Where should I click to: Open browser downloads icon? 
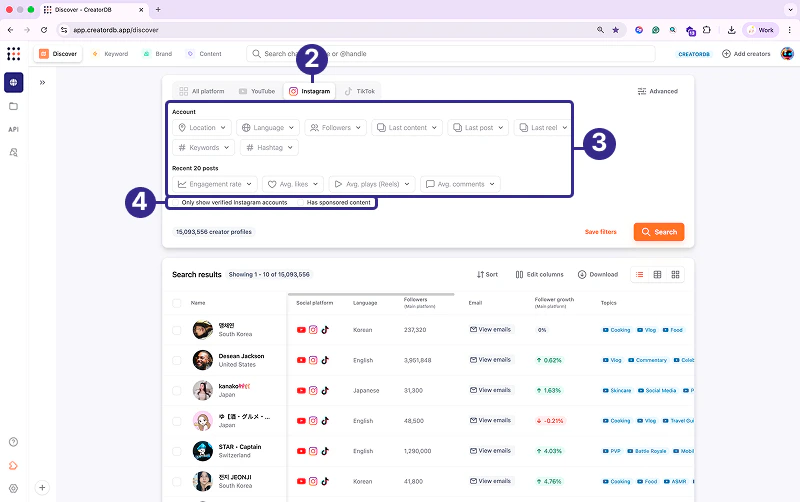tap(731, 30)
